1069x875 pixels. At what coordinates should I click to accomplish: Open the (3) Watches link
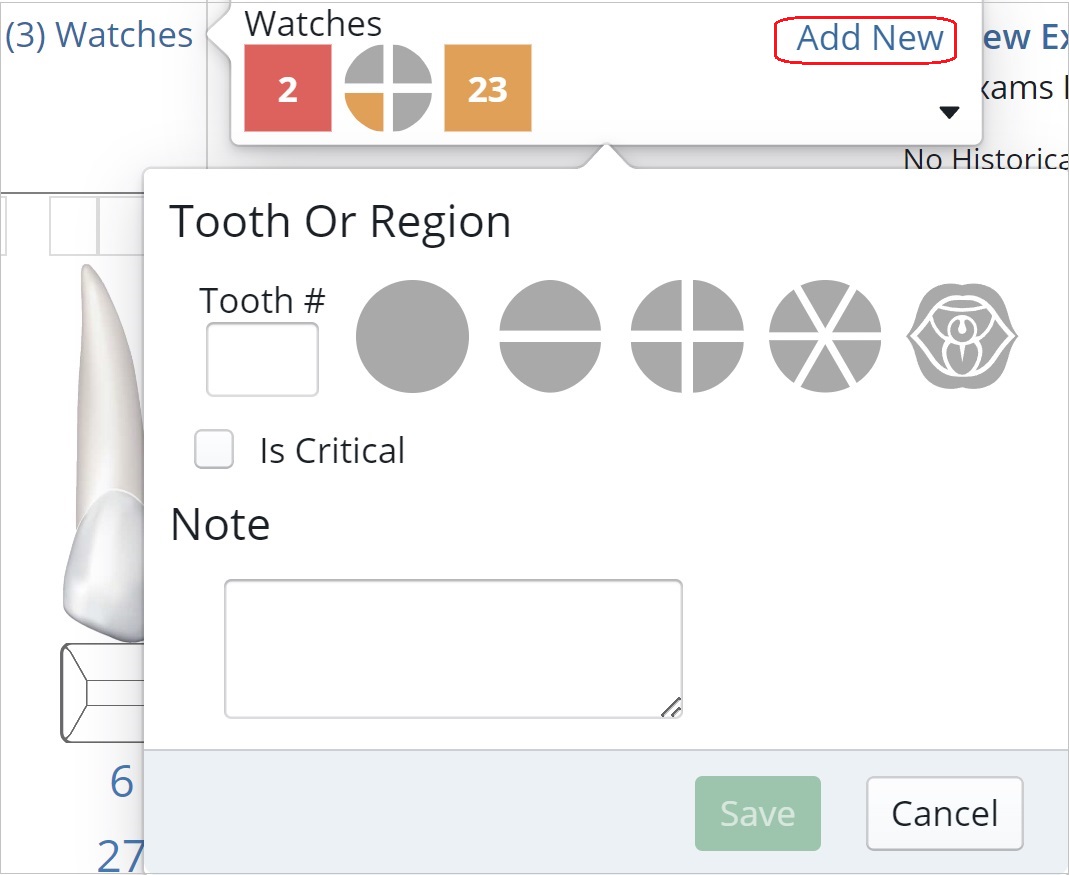pyautogui.click(x=99, y=35)
